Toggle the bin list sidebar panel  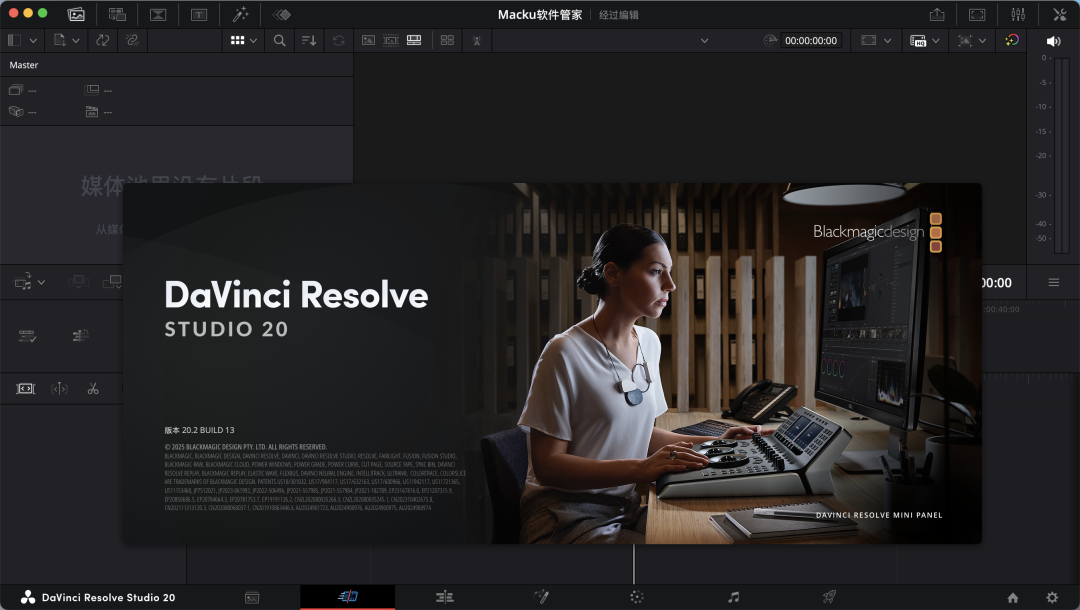[14, 41]
